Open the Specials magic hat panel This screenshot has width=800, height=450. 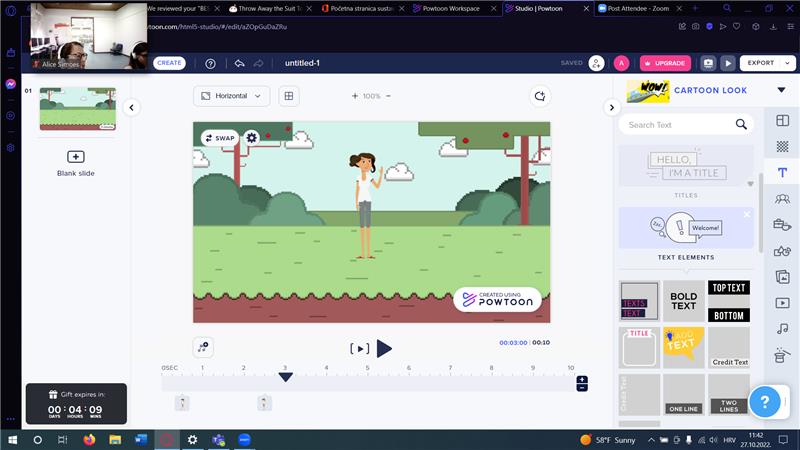pos(780,355)
